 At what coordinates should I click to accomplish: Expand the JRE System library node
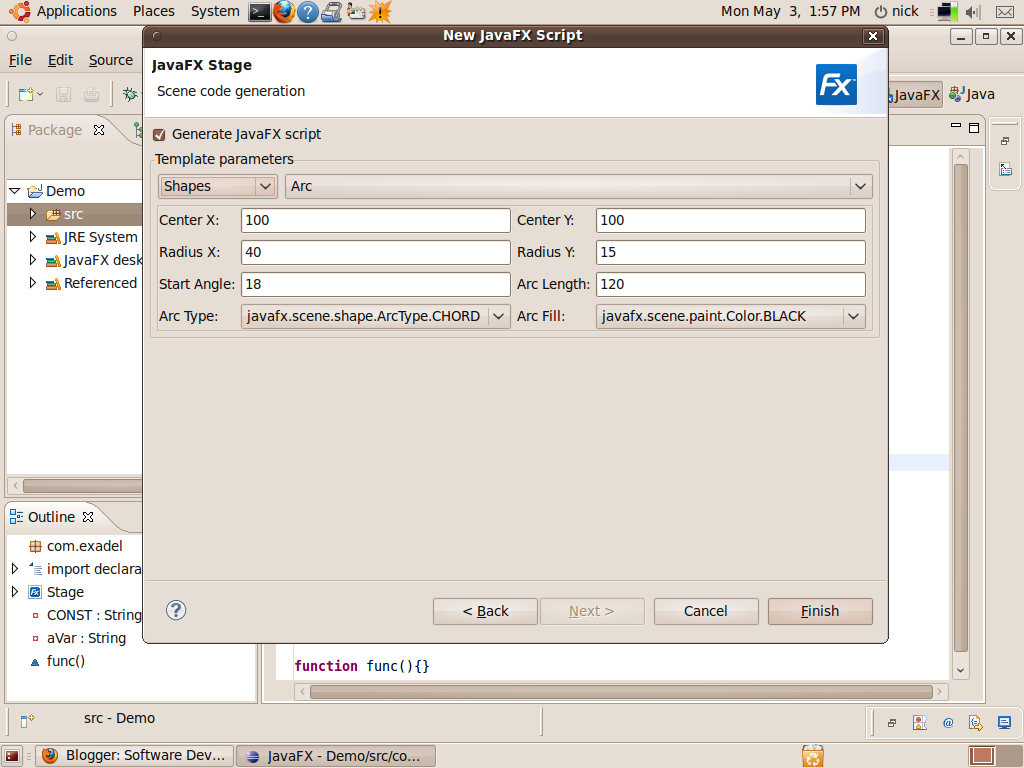[x=33, y=236]
